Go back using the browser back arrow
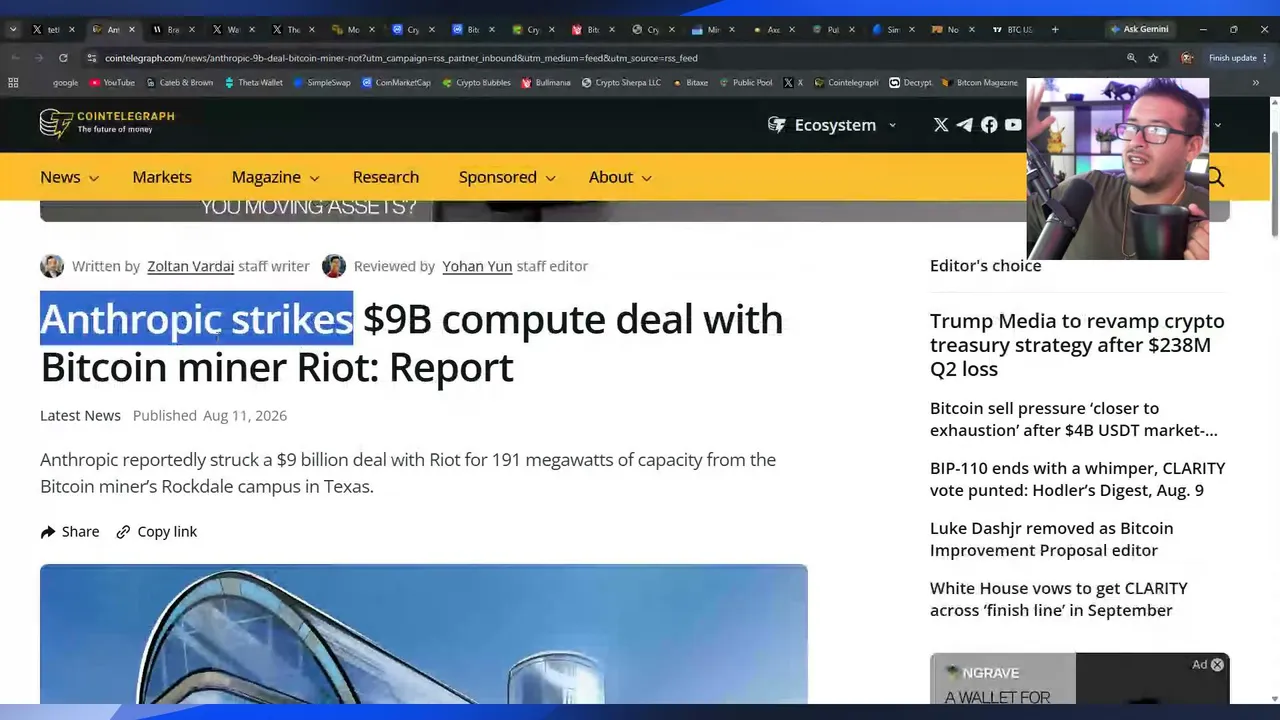Screen dimensions: 1280x720 pyautogui.click(x=14, y=58)
